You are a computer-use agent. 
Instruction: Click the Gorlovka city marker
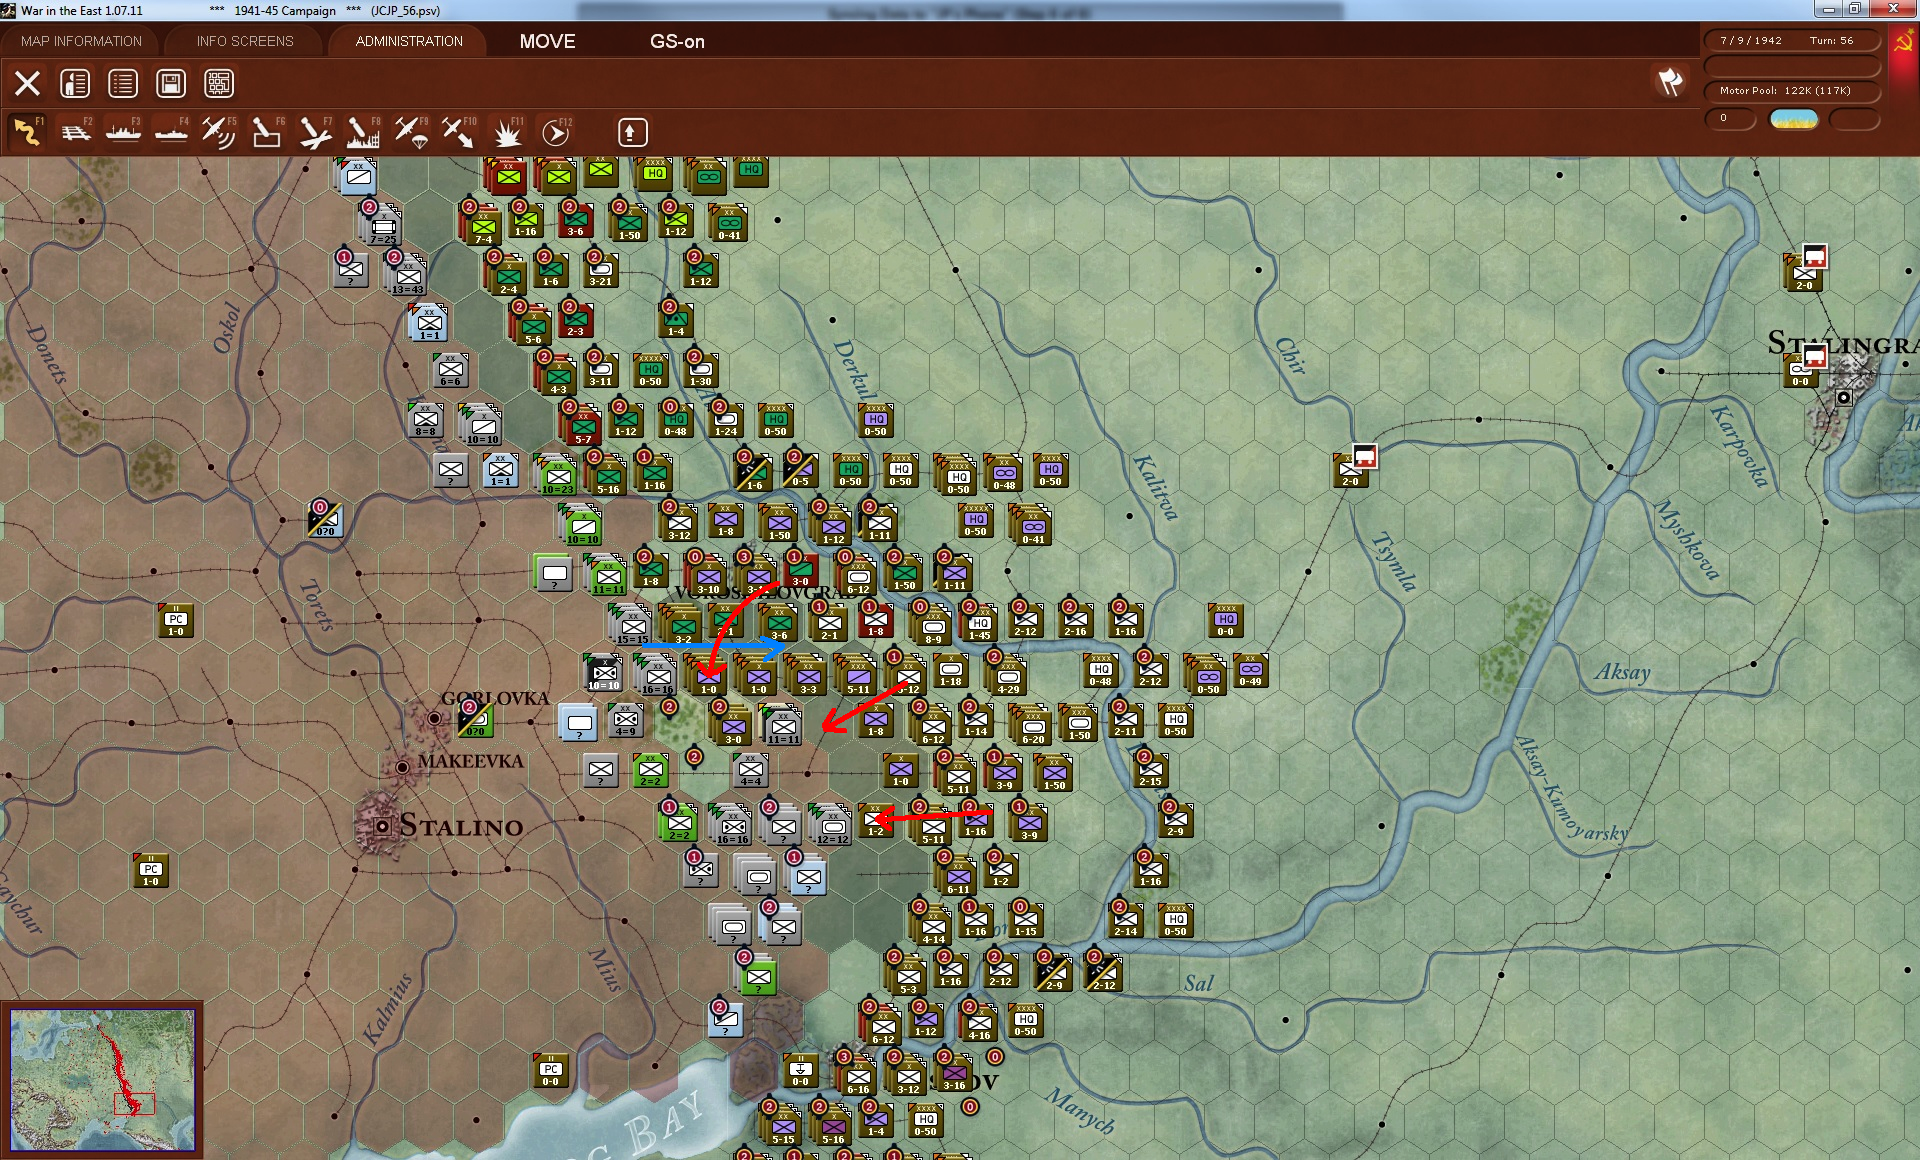click(435, 718)
